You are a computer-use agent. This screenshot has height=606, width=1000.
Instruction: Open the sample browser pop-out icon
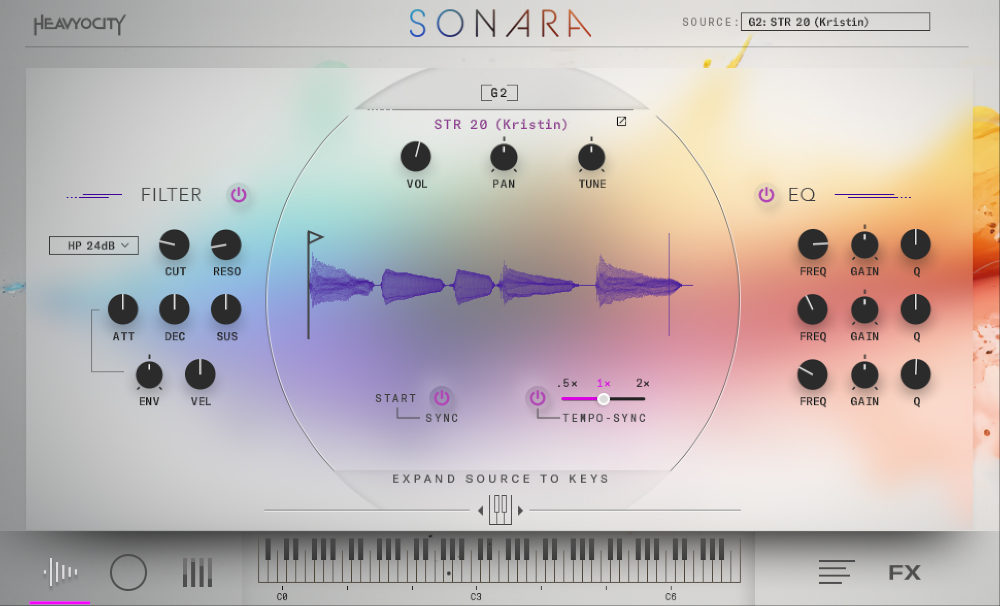(x=622, y=120)
